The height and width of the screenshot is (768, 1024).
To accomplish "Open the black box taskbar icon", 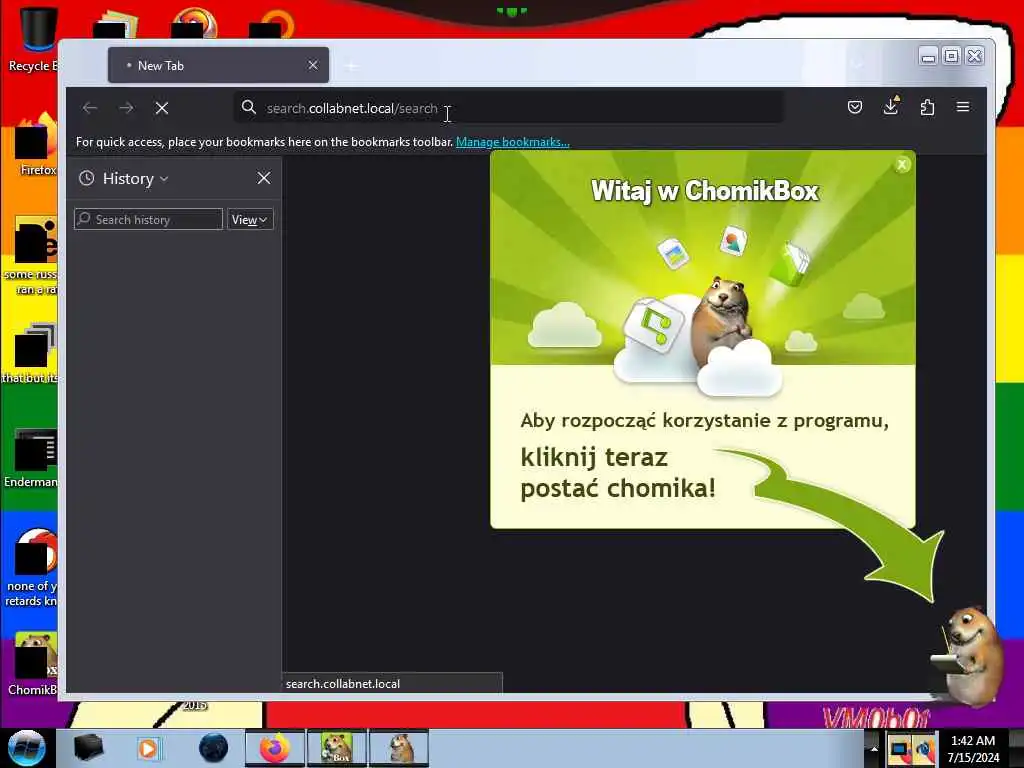I will pyautogui.click(x=88, y=748).
